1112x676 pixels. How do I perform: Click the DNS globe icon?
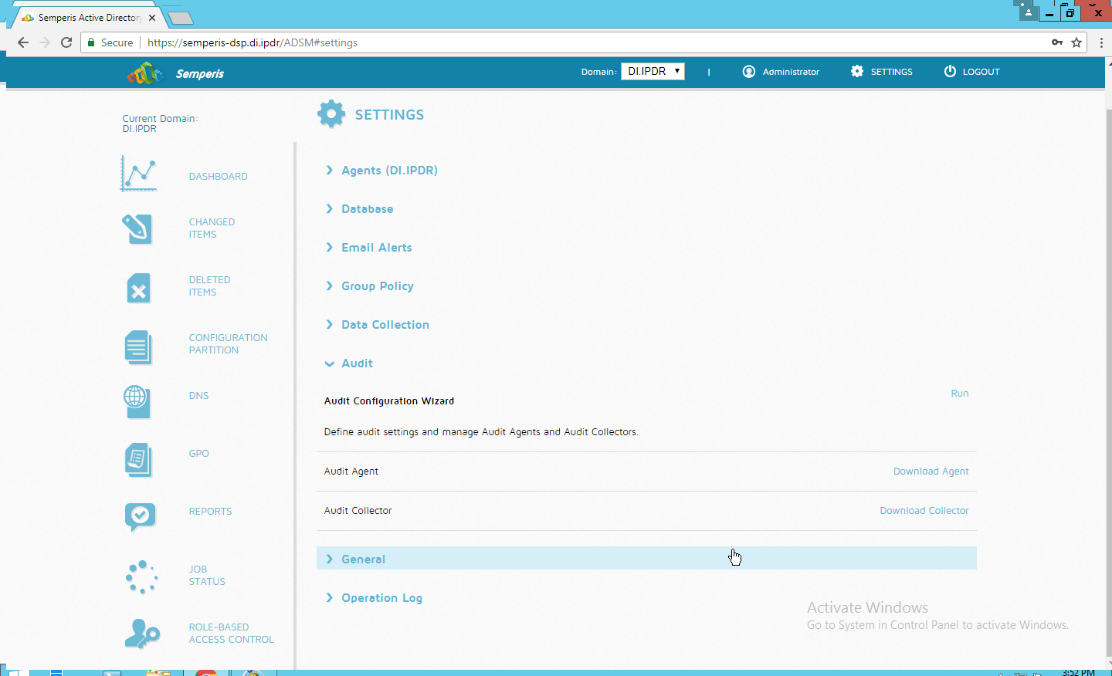[x=138, y=400]
